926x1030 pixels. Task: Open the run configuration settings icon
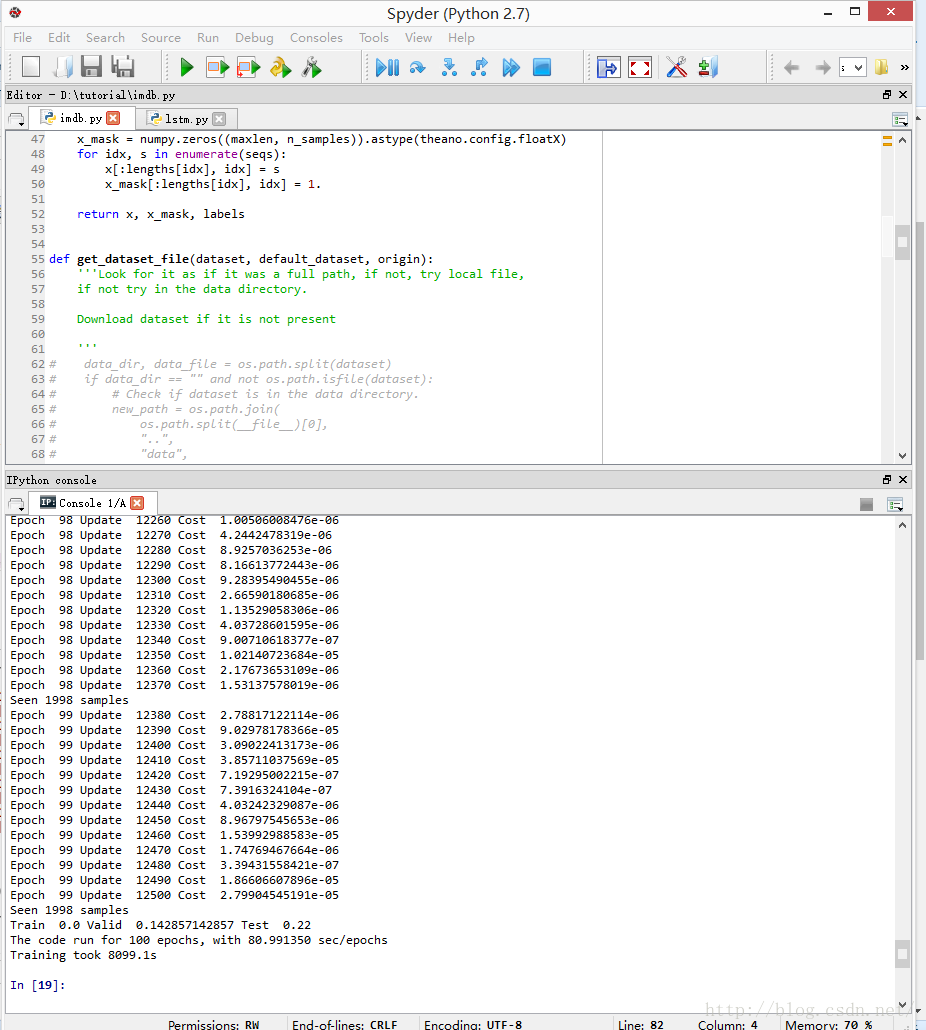point(312,67)
